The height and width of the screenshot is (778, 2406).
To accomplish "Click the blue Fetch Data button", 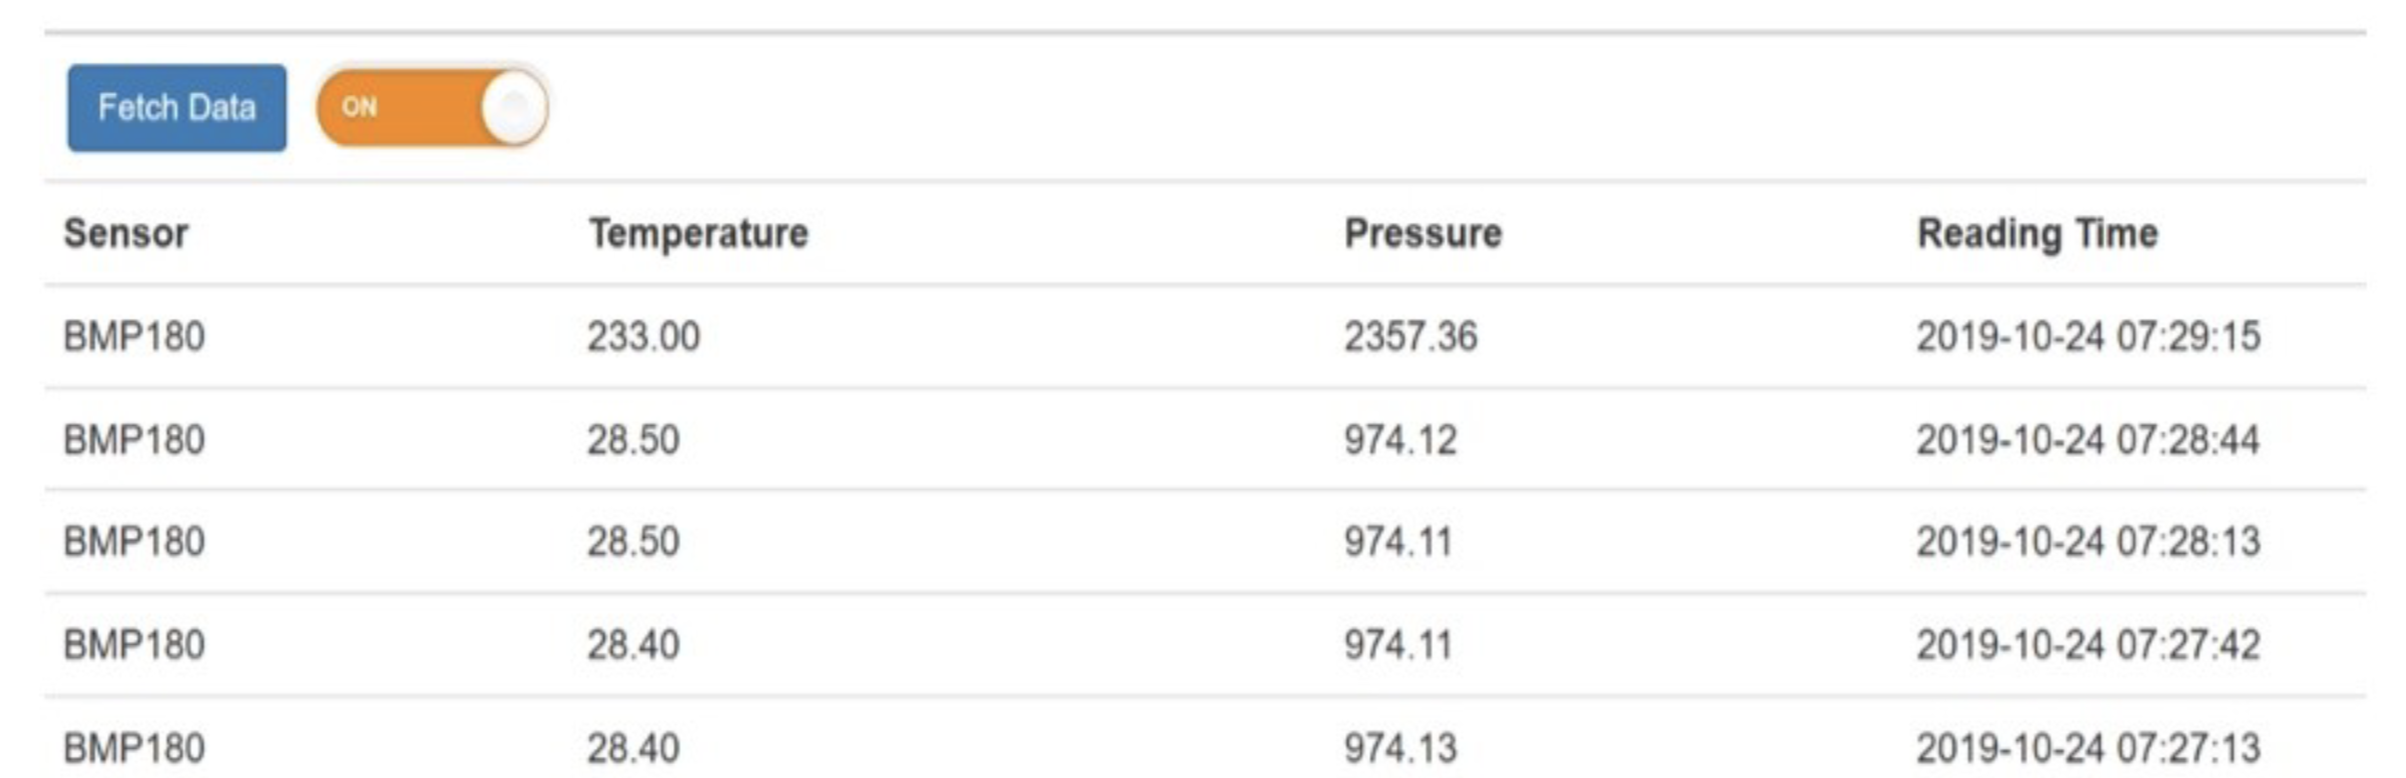I will 177,108.
